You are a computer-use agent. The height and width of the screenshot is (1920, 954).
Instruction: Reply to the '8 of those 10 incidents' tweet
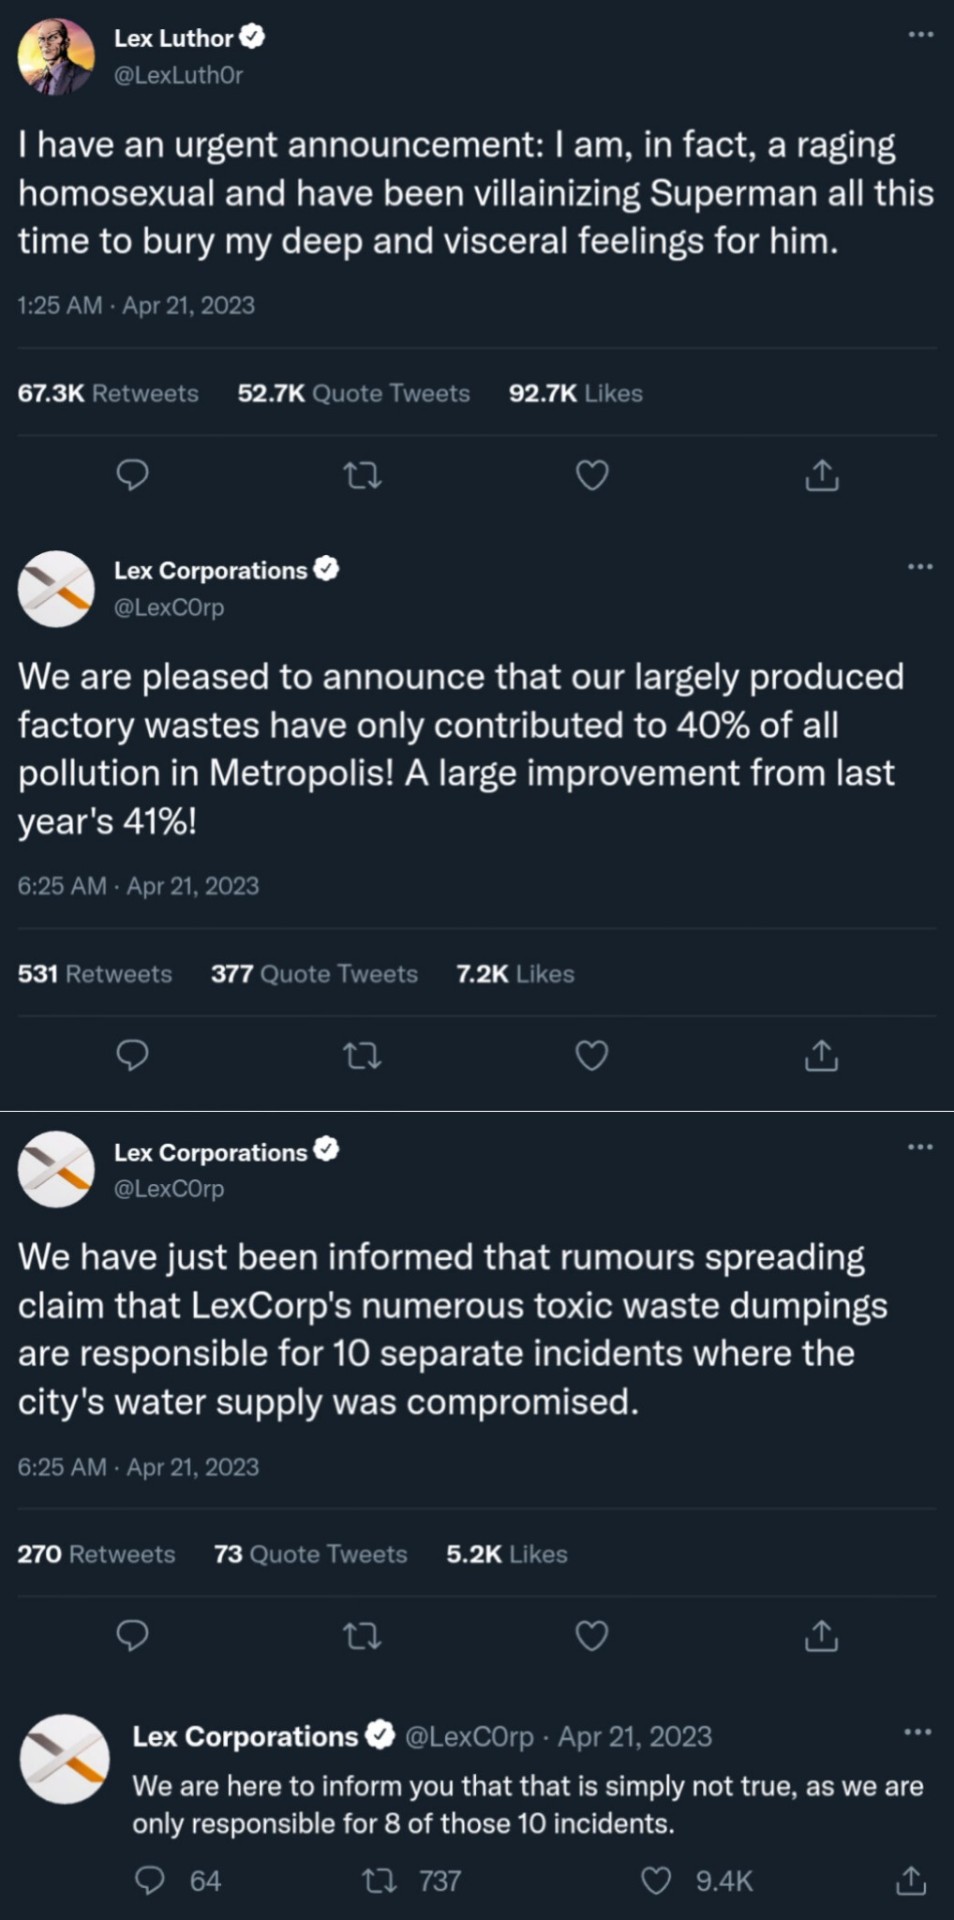pyautogui.click(x=150, y=1881)
